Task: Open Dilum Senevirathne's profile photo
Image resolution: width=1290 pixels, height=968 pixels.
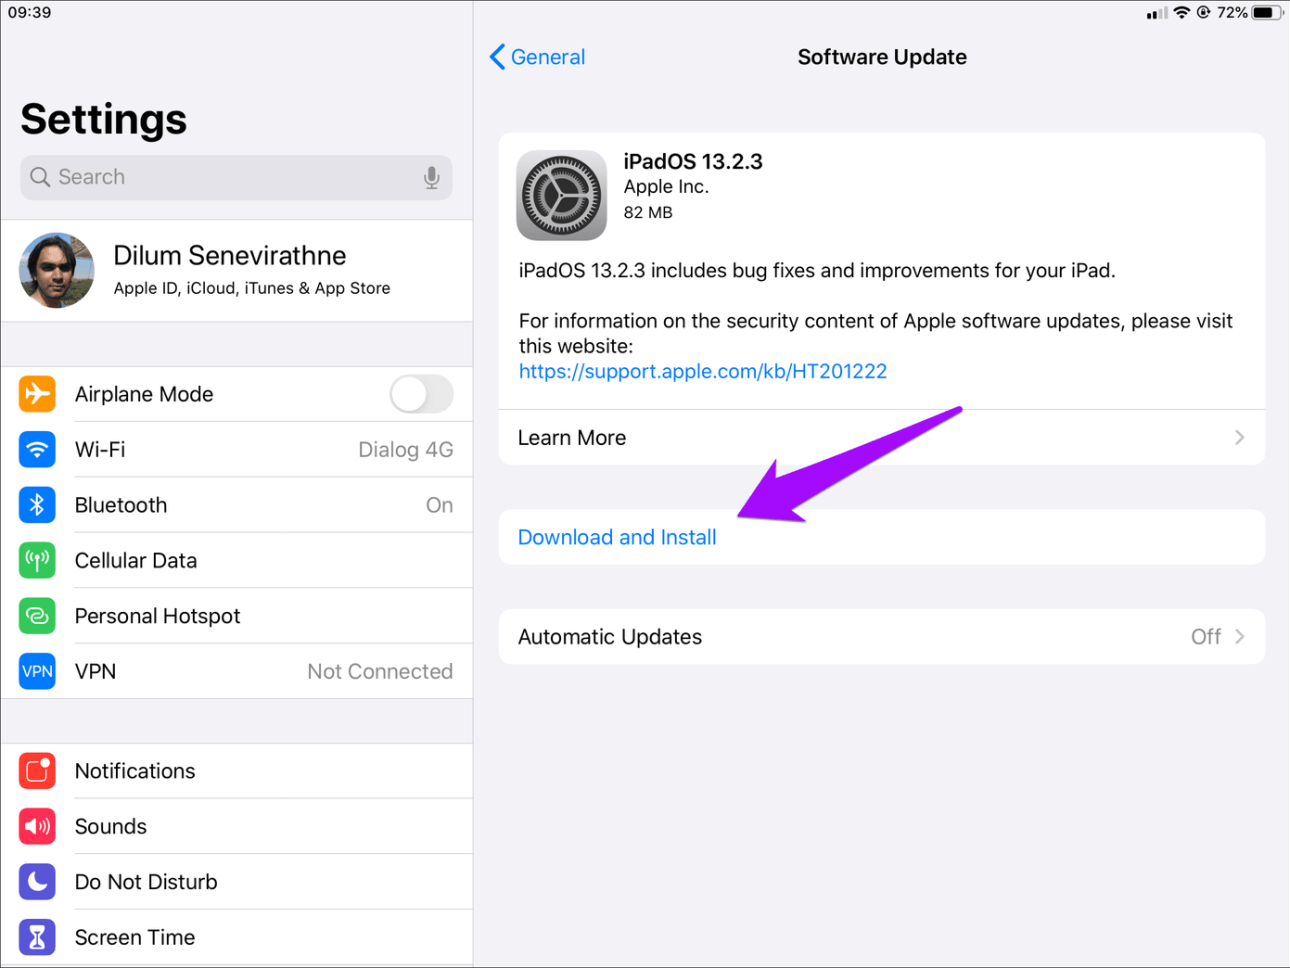Action: coord(57,270)
